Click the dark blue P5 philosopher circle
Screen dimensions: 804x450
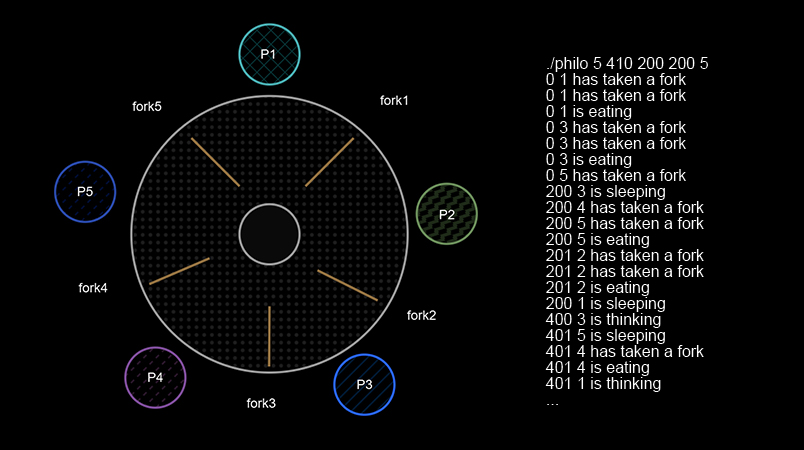point(85,192)
